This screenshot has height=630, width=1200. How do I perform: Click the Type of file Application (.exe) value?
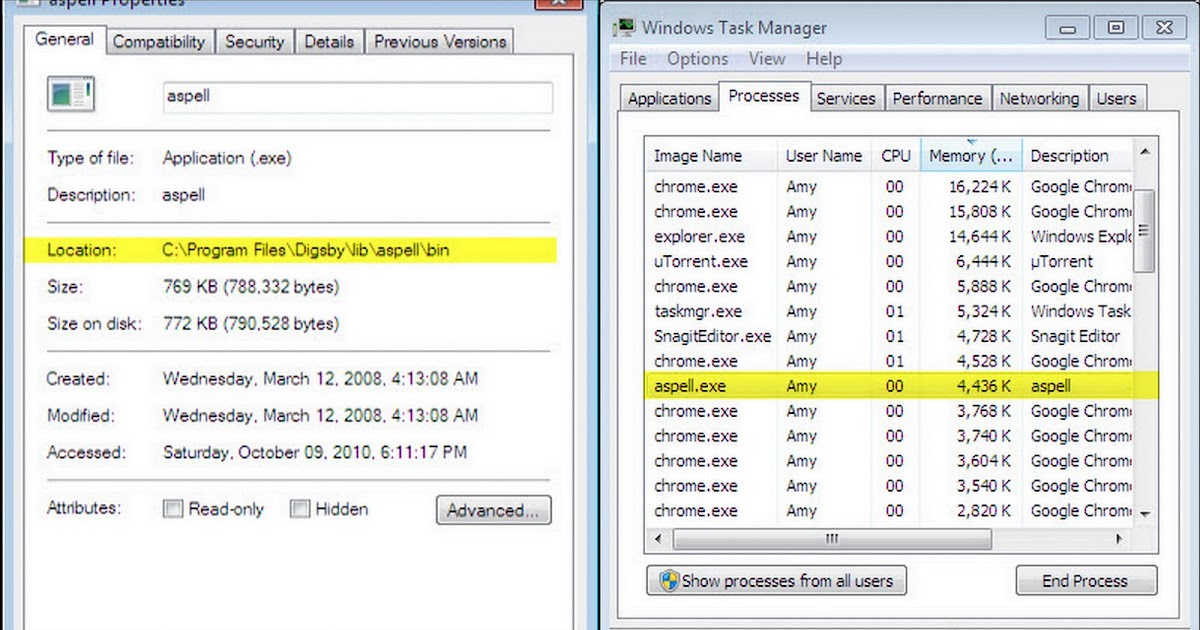(227, 158)
